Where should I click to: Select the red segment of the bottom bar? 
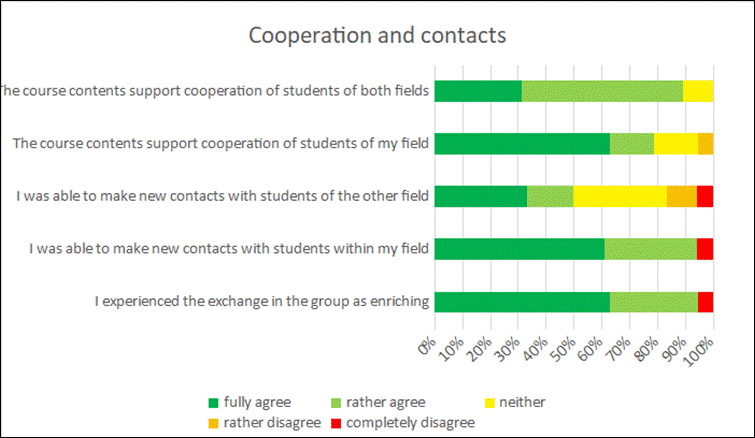coord(705,301)
